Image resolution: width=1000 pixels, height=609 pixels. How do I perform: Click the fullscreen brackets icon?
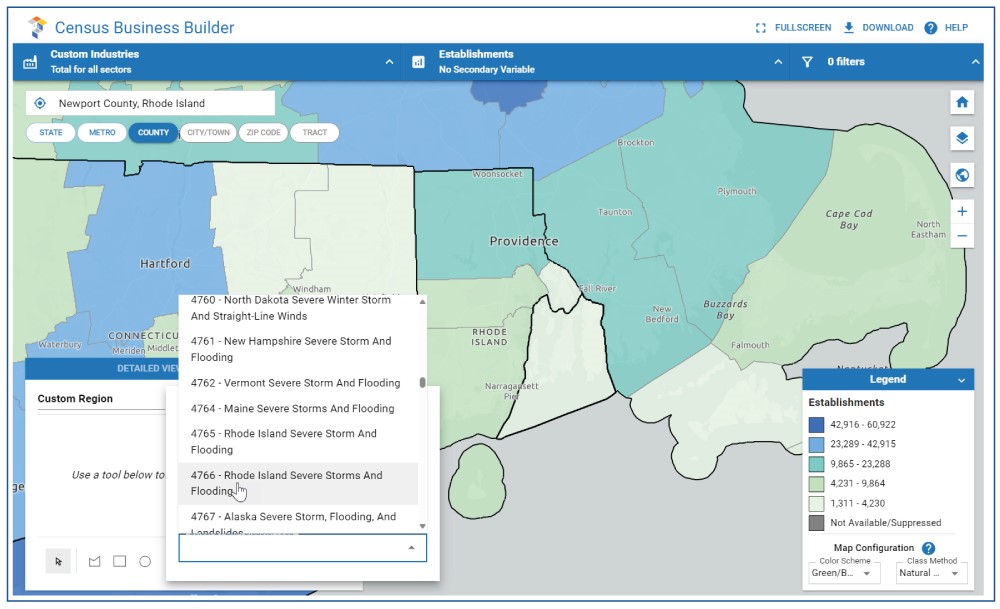[x=760, y=28]
